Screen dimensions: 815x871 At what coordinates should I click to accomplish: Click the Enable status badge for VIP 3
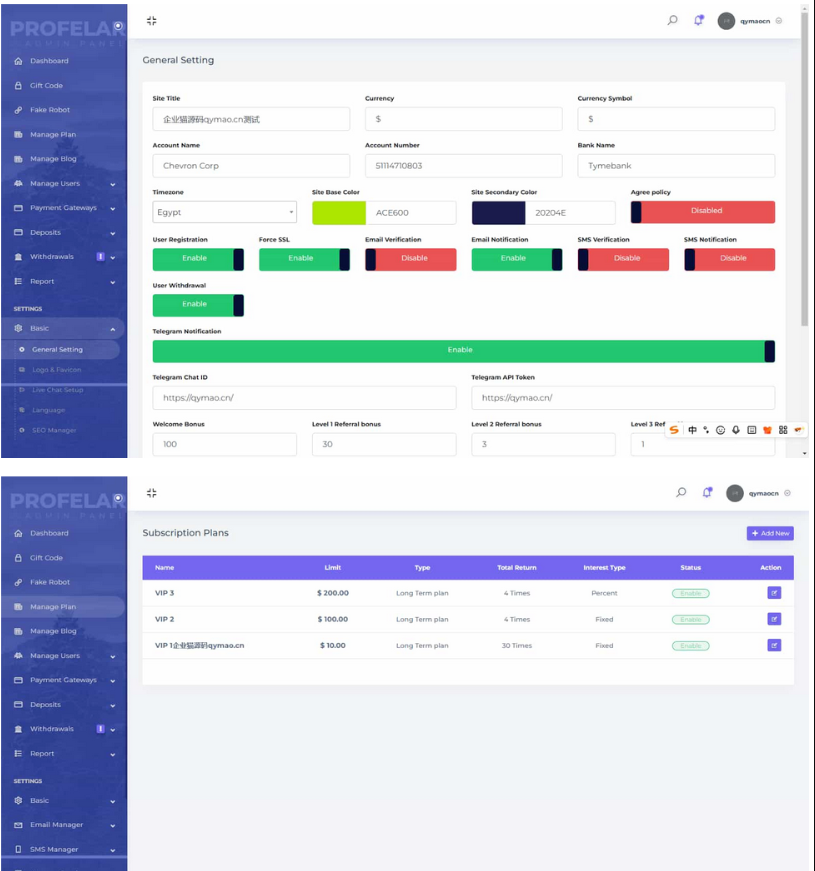tap(690, 593)
